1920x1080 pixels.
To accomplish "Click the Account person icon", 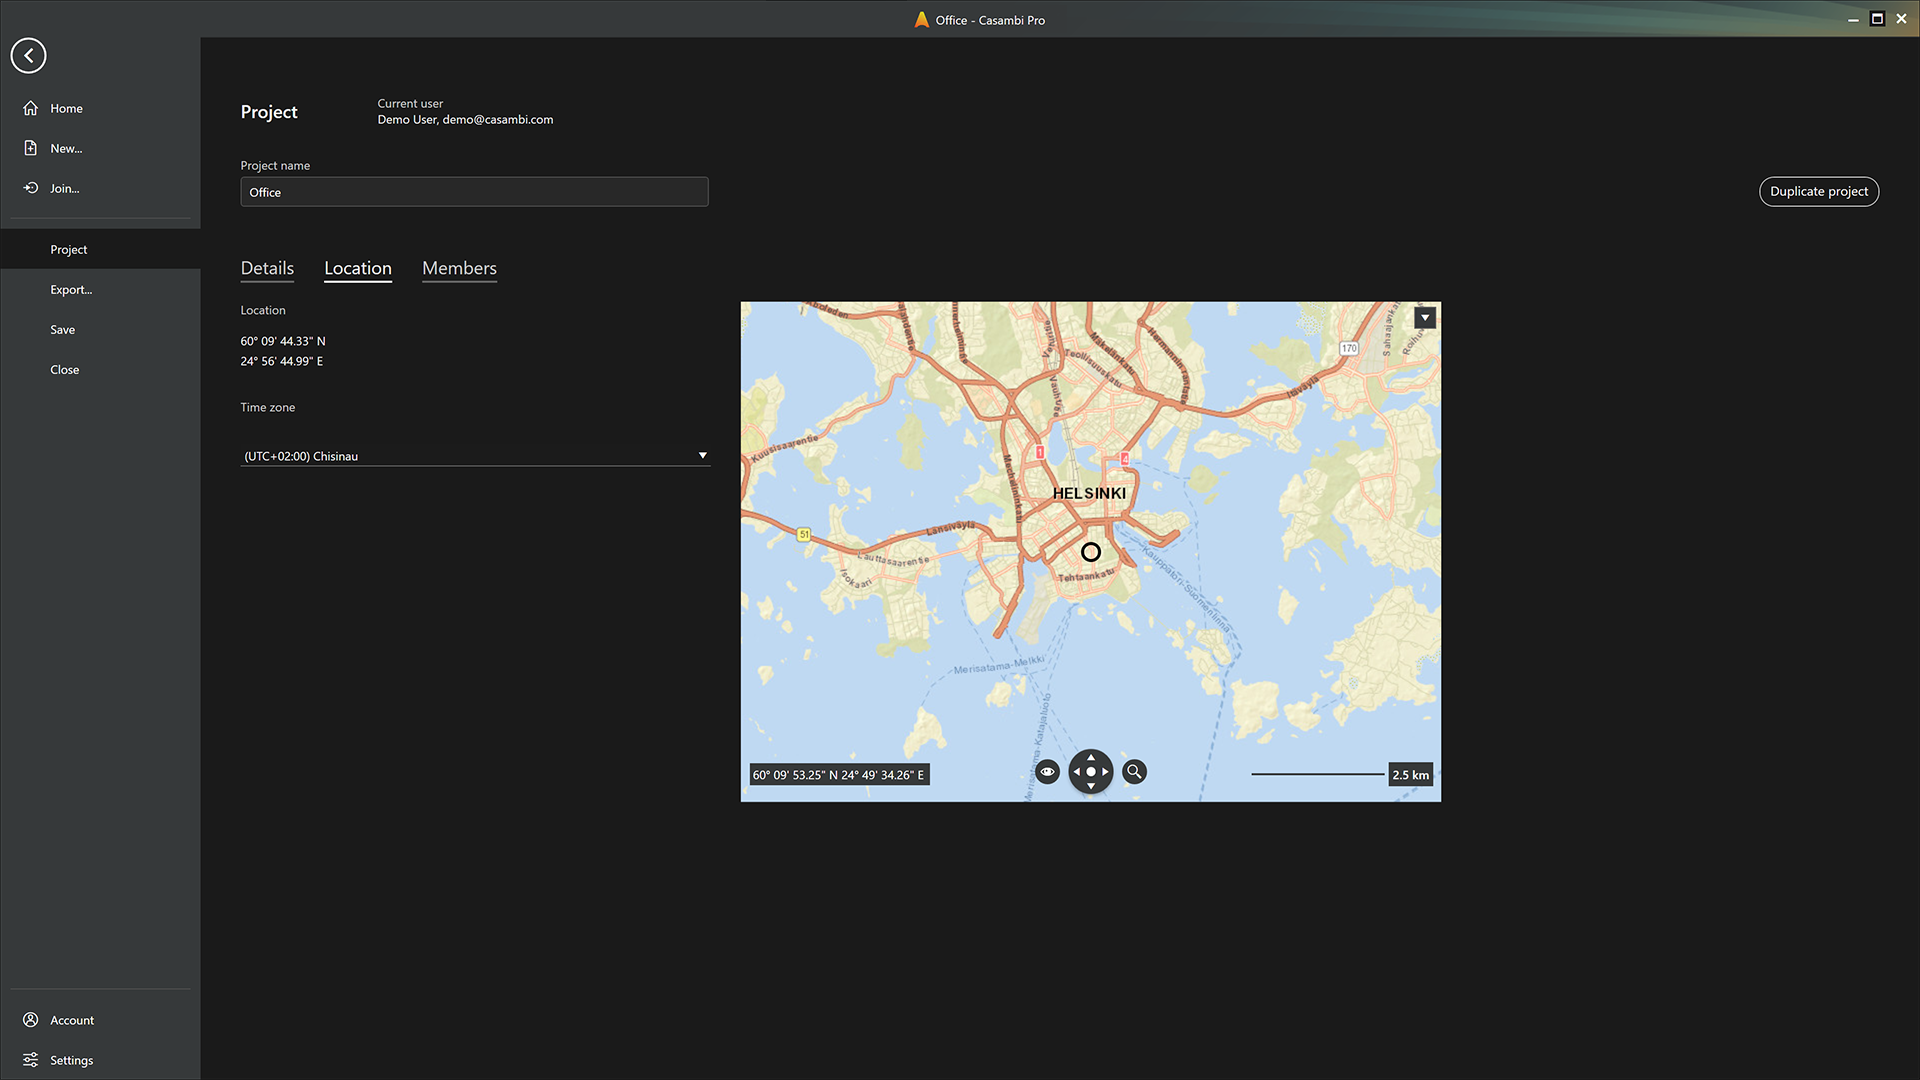I will [x=31, y=1020].
